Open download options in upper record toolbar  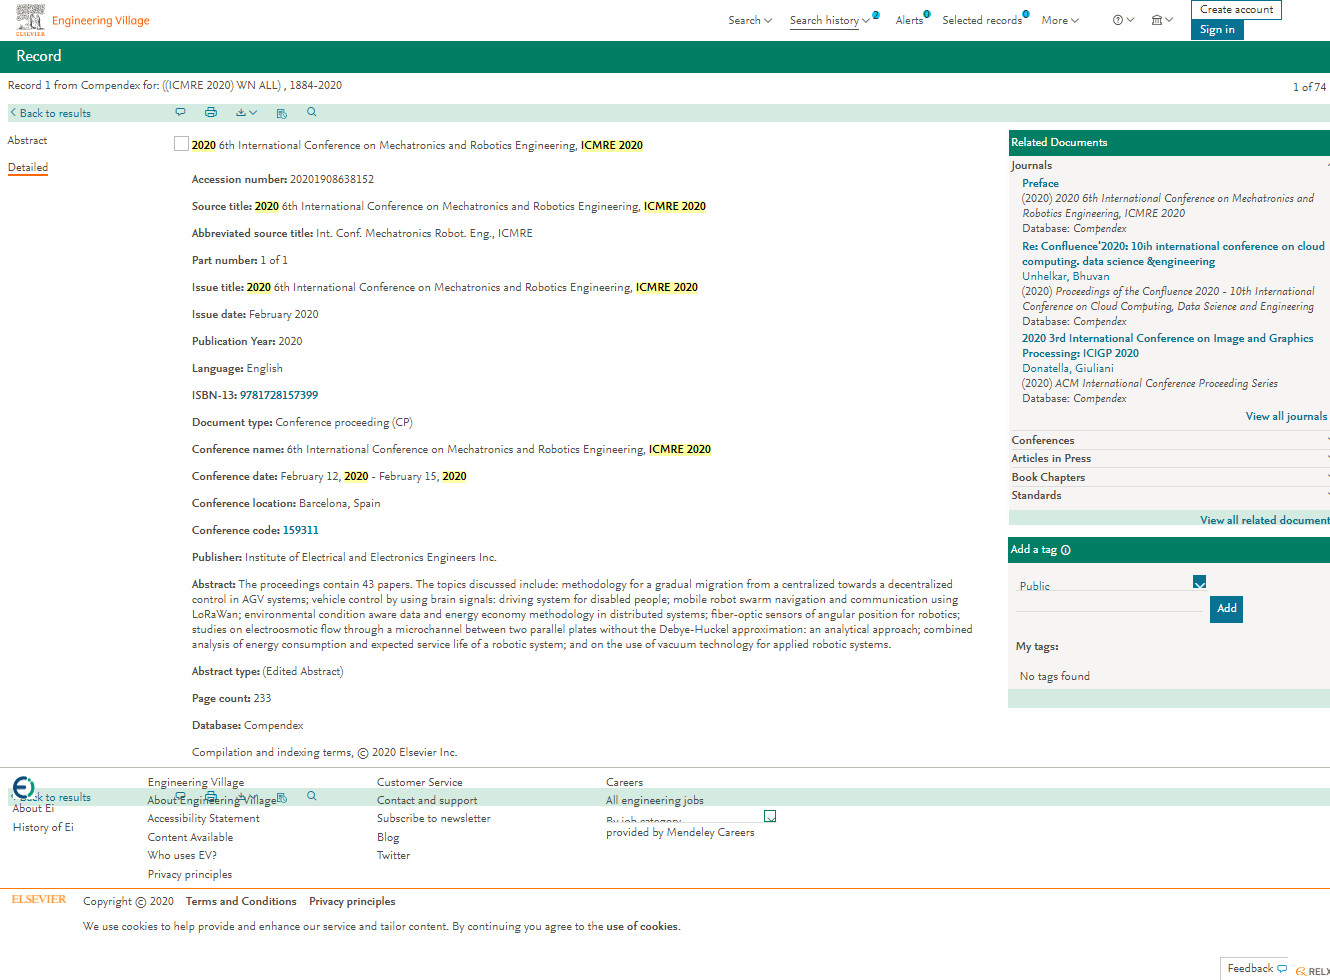pos(246,112)
